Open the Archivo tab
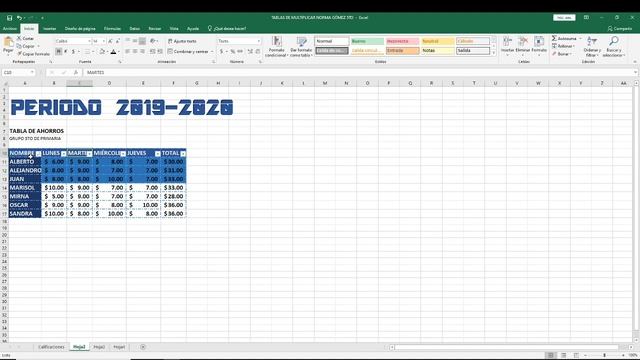Screen dimensions: 640x360 coord(9,29)
